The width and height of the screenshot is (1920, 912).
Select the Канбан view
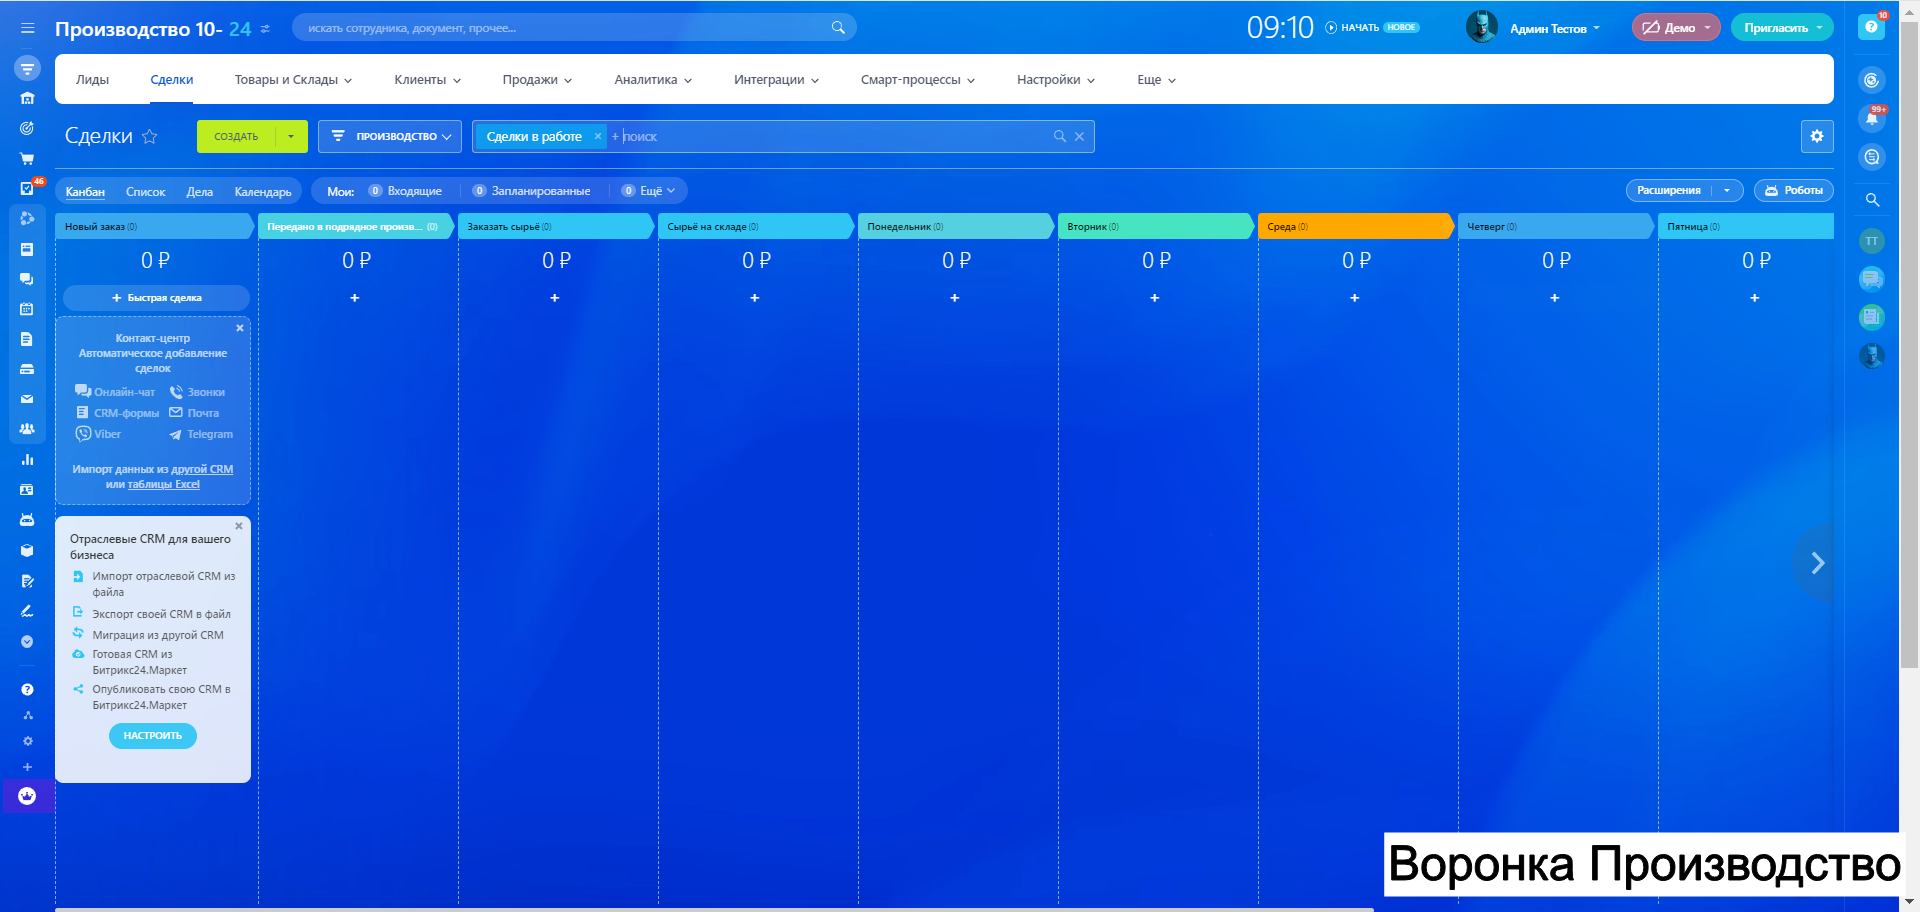point(85,192)
